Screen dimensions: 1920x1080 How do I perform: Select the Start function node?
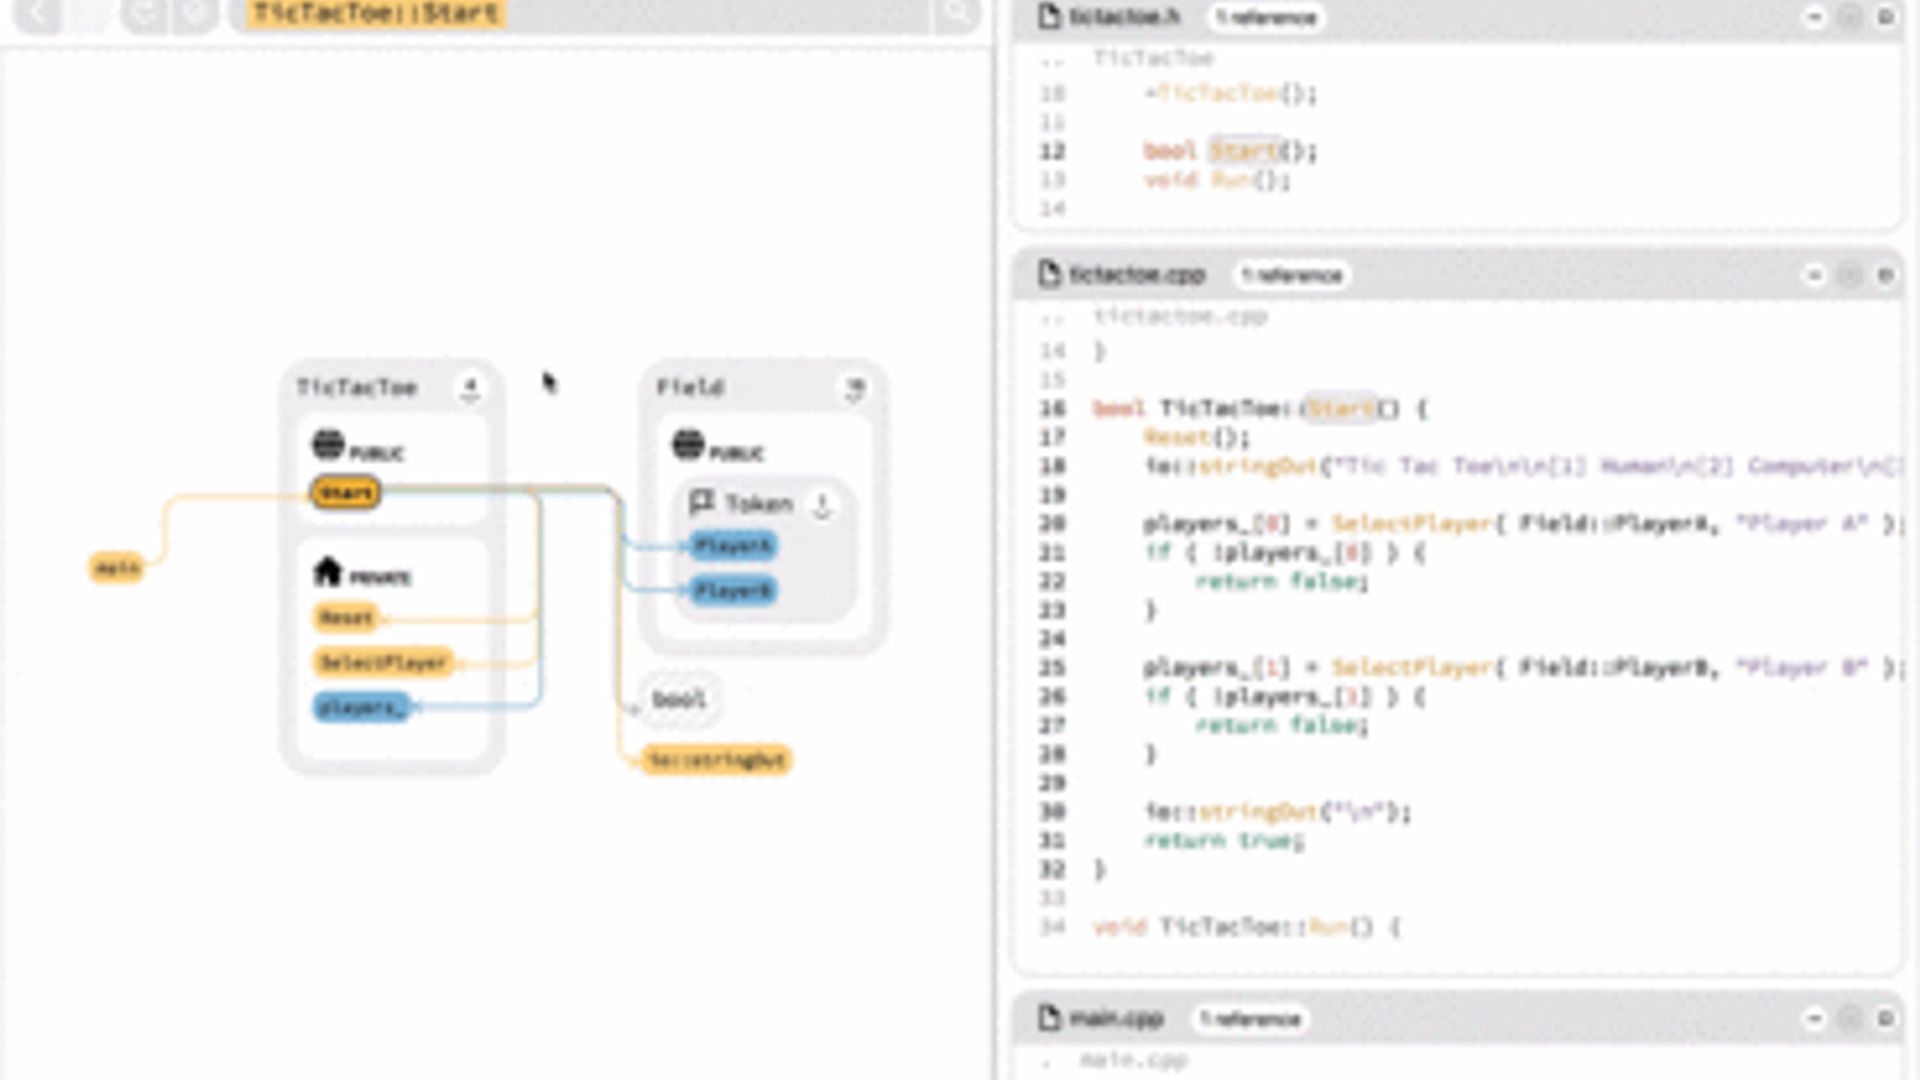(346, 493)
